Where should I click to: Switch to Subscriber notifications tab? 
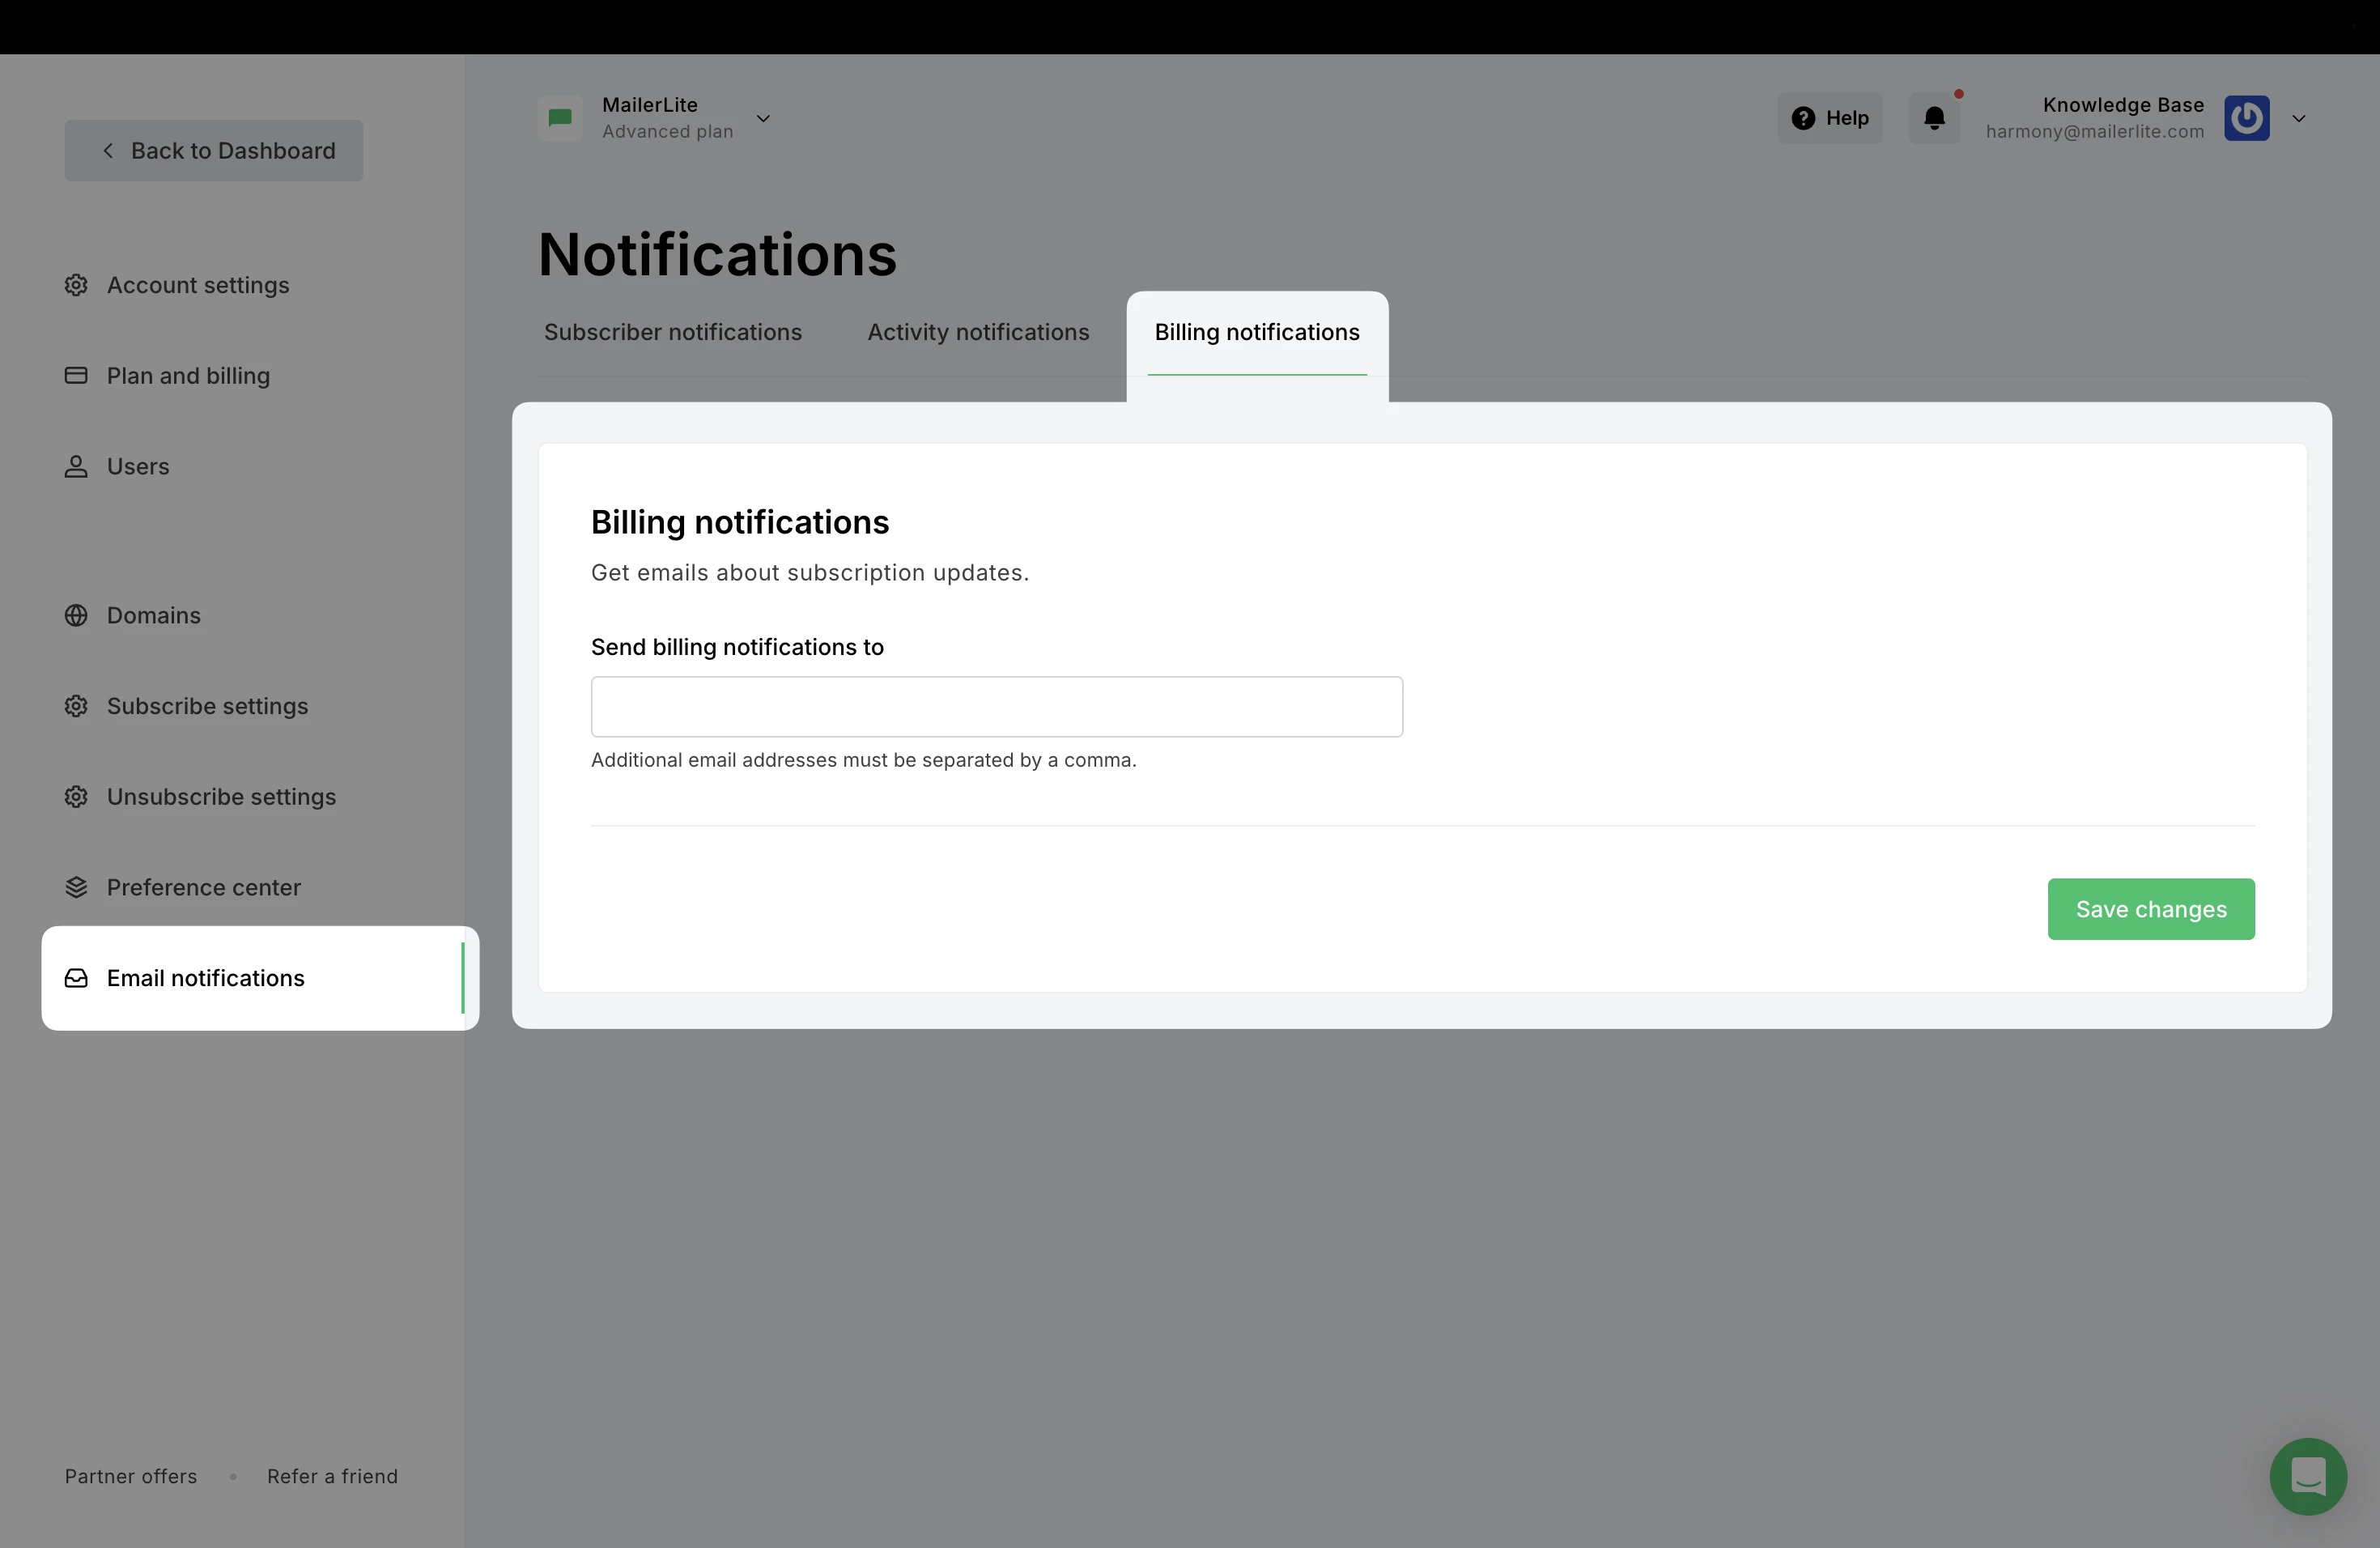pos(672,332)
